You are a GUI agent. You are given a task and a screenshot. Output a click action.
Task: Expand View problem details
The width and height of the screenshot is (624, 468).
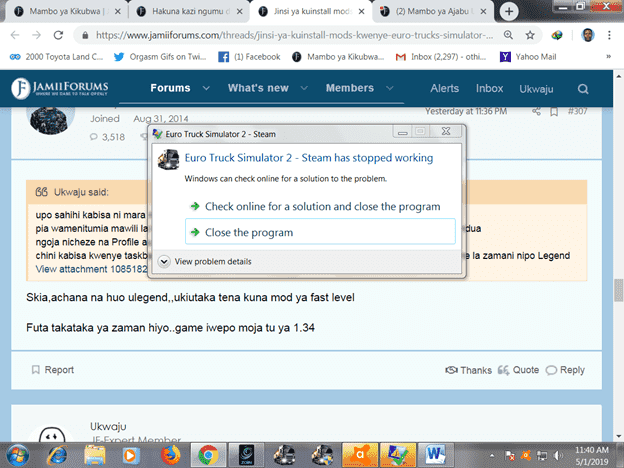point(205,261)
